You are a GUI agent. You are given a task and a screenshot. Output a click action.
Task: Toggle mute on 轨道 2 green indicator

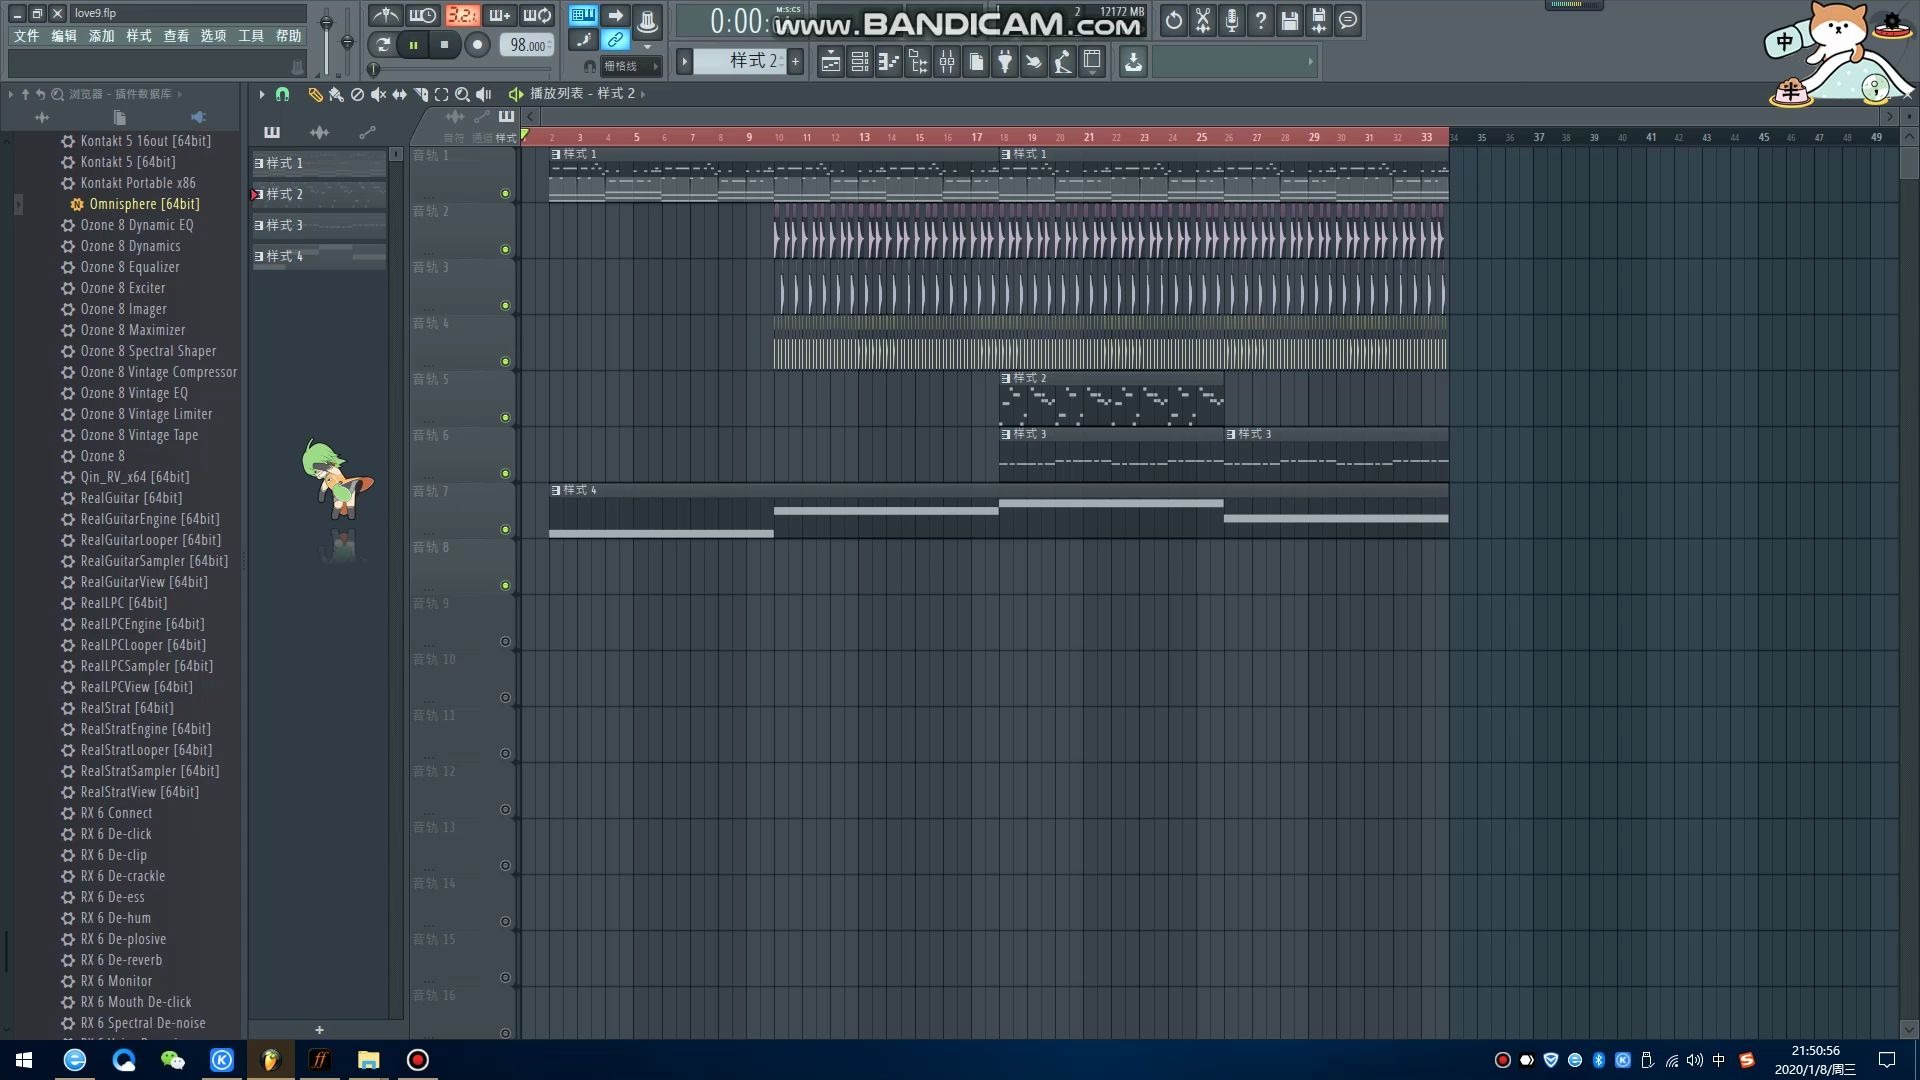click(x=505, y=249)
